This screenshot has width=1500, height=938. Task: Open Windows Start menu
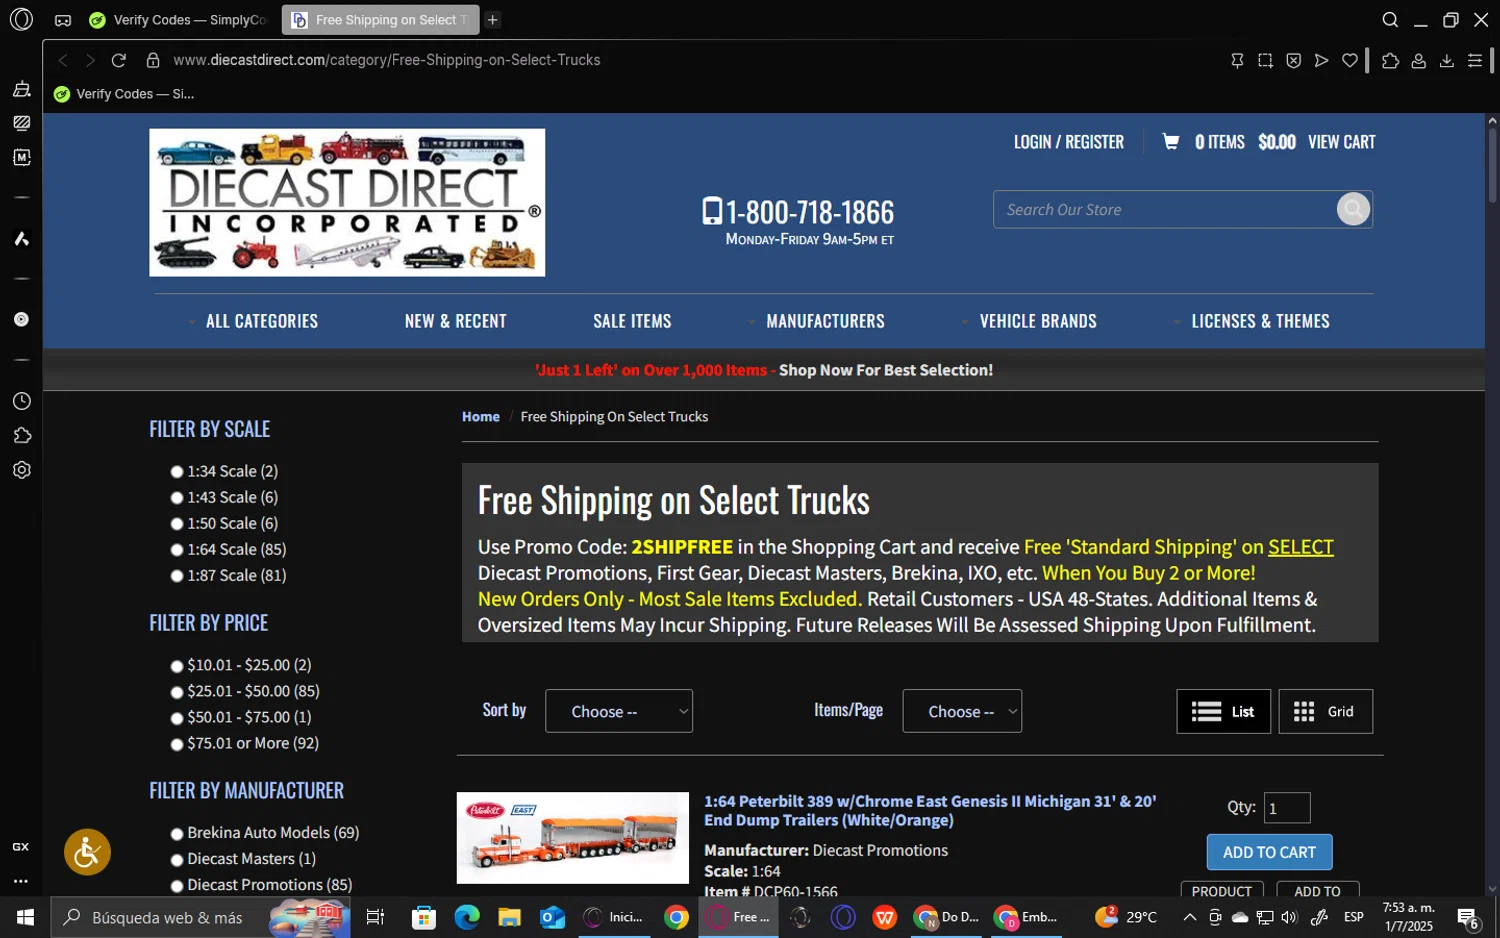tap(25, 917)
